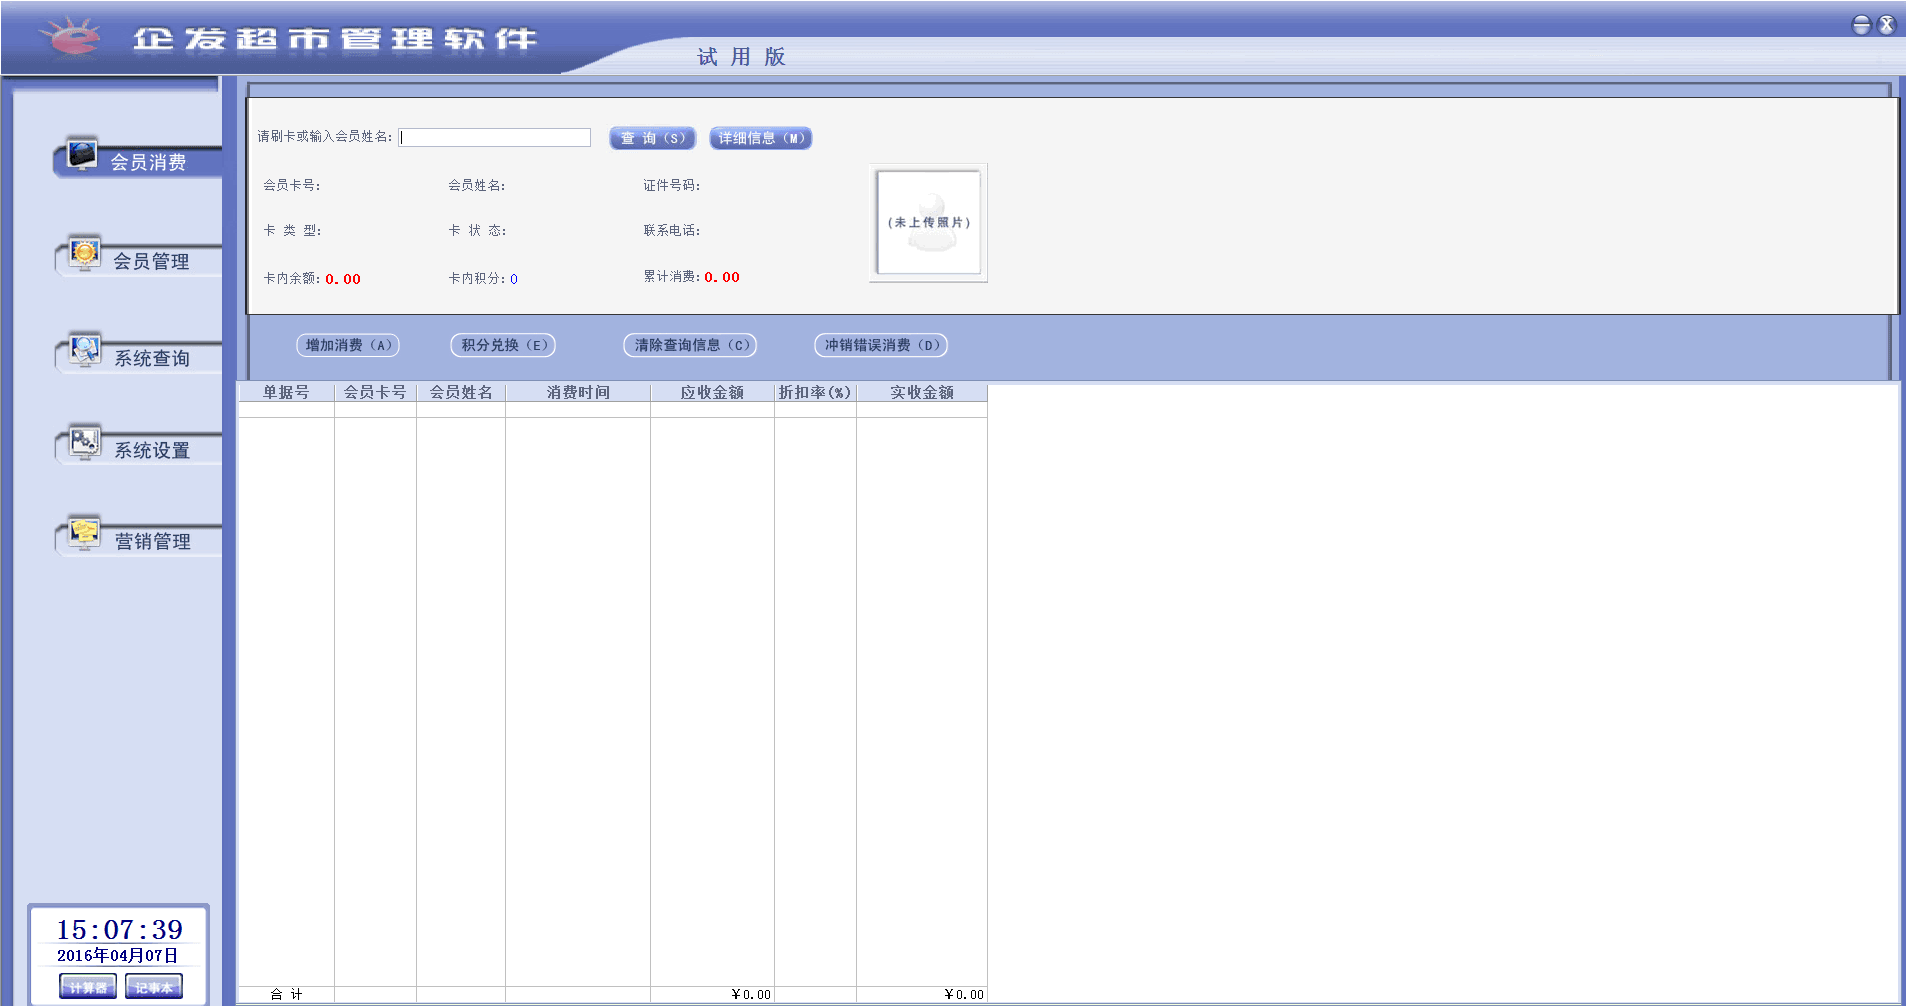Minimize the window with the round minus button
This screenshot has width=1906, height=1006.
(1861, 25)
